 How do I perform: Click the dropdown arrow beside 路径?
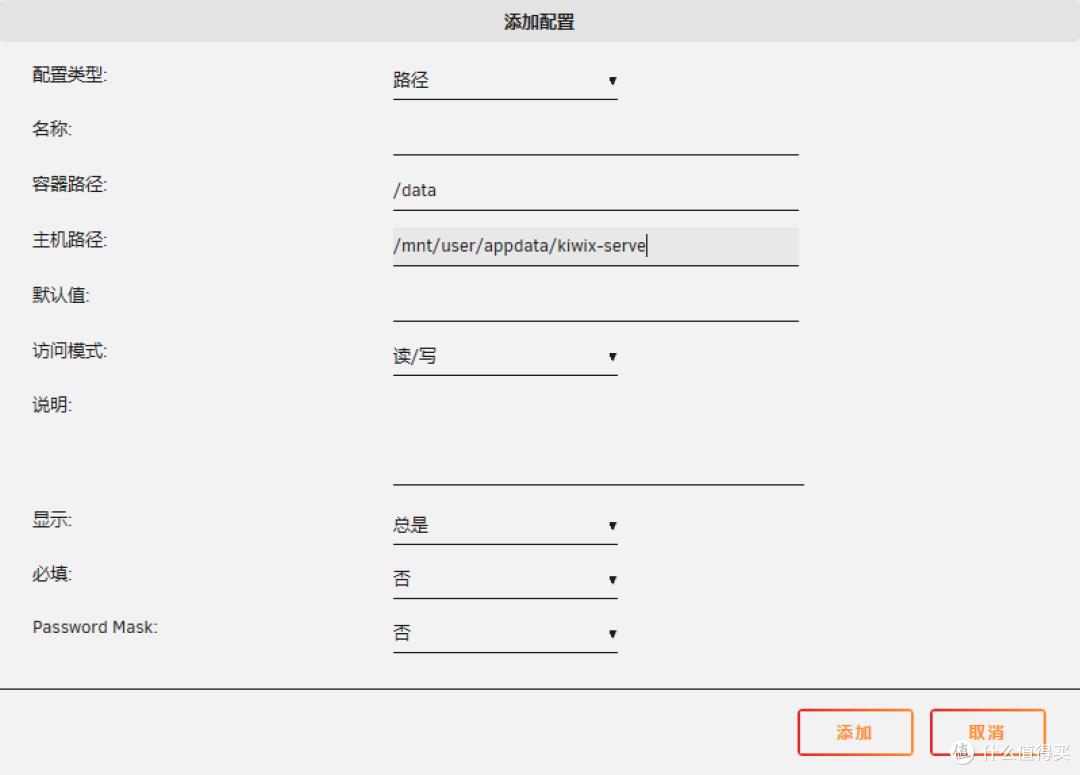pyautogui.click(x=612, y=82)
